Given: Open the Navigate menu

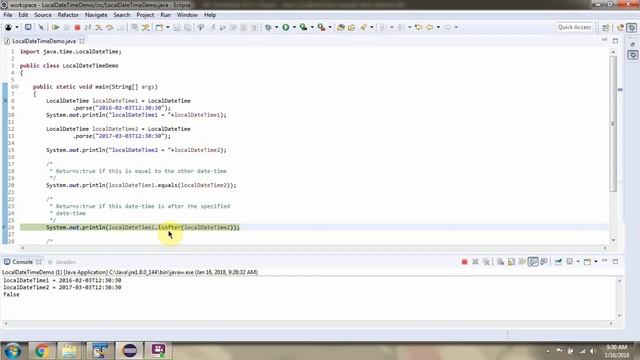Looking at the screenshot, I should click(96, 15).
